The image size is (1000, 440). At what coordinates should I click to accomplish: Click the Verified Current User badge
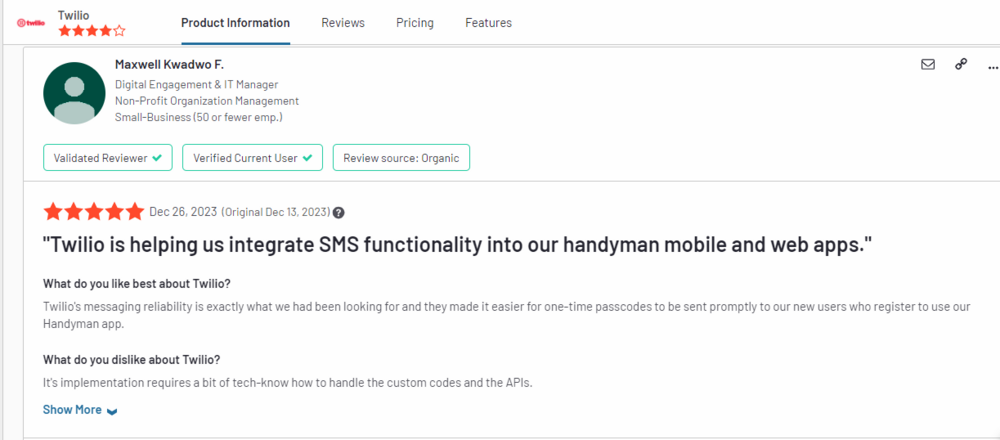point(253,158)
